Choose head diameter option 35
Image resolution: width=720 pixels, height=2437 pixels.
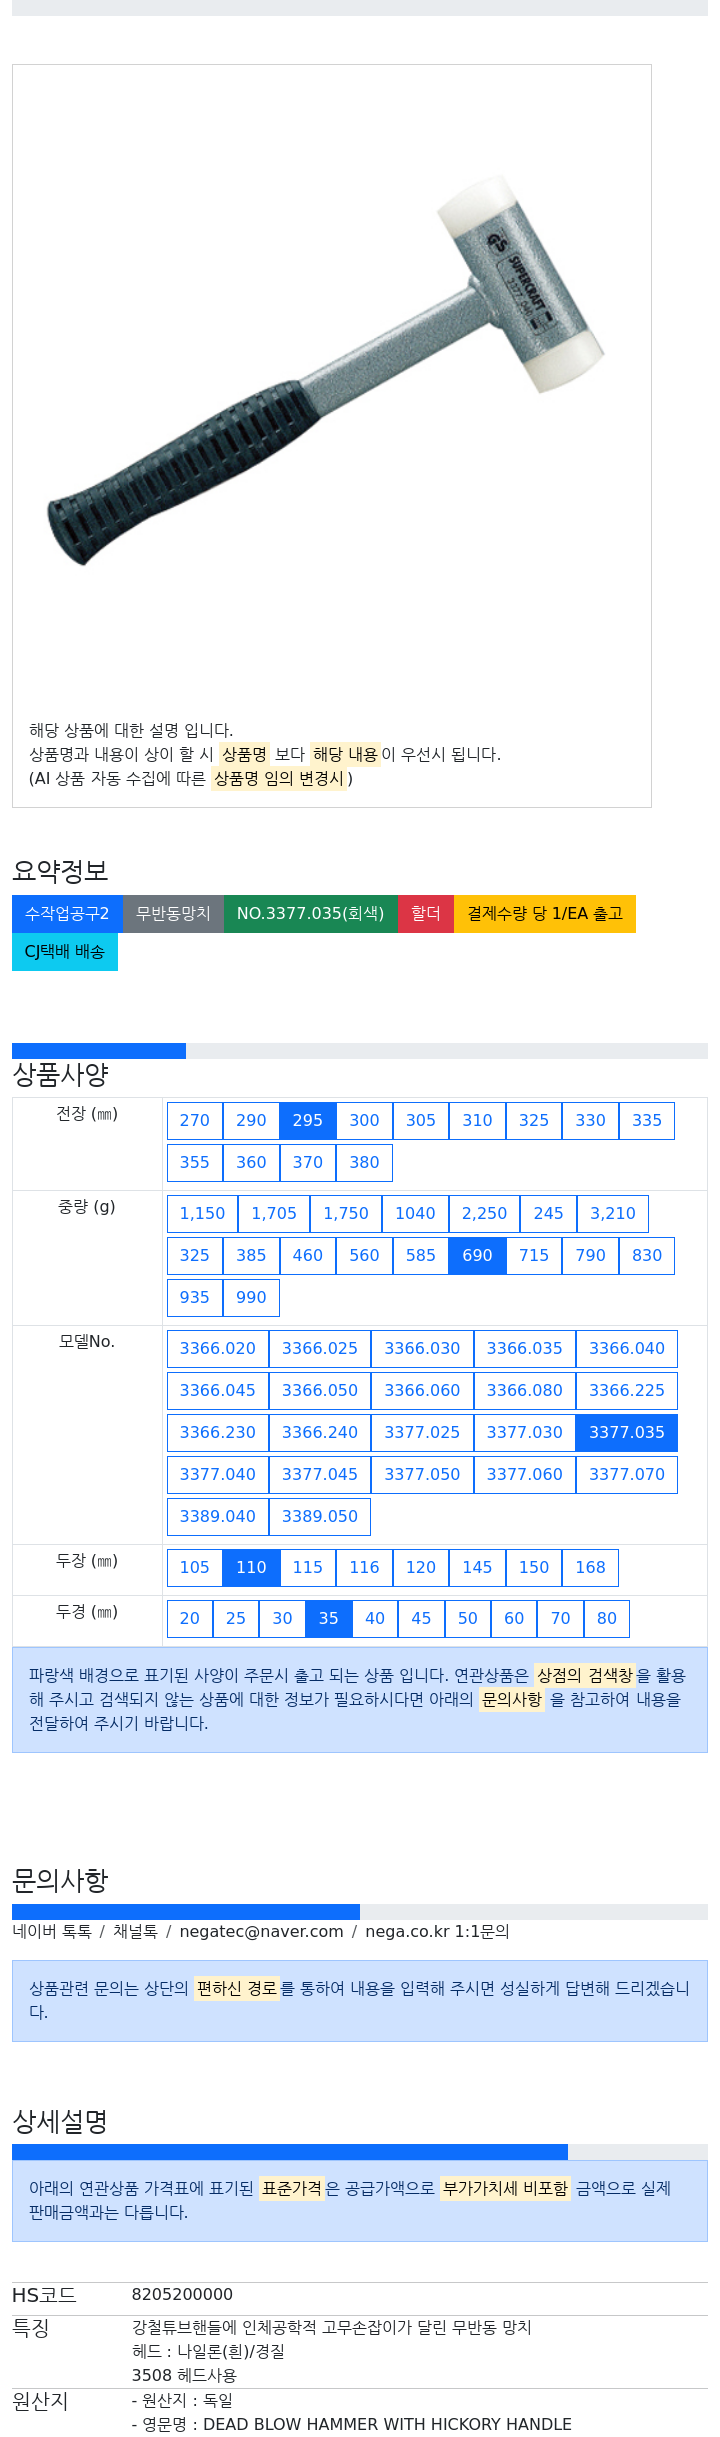(x=329, y=1619)
